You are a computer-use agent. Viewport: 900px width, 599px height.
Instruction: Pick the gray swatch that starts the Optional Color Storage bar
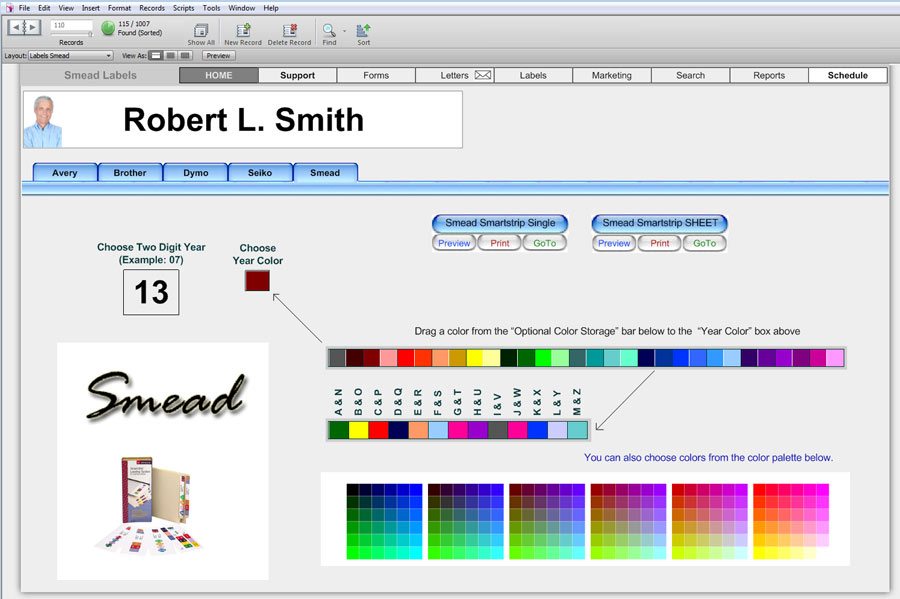338,358
